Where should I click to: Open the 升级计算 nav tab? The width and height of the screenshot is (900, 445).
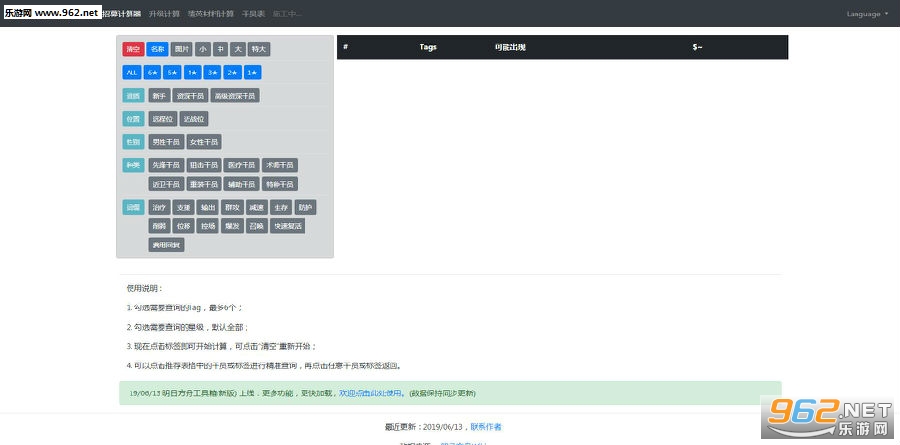(164, 13)
